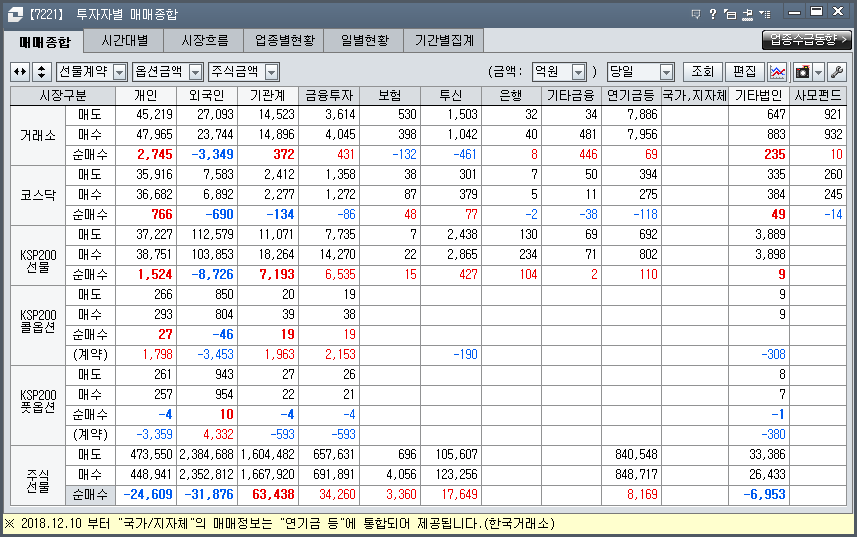Image resolution: width=857 pixels, height=537 pixels.
Task: Click the 투신 column header
Action: (451, 96)
